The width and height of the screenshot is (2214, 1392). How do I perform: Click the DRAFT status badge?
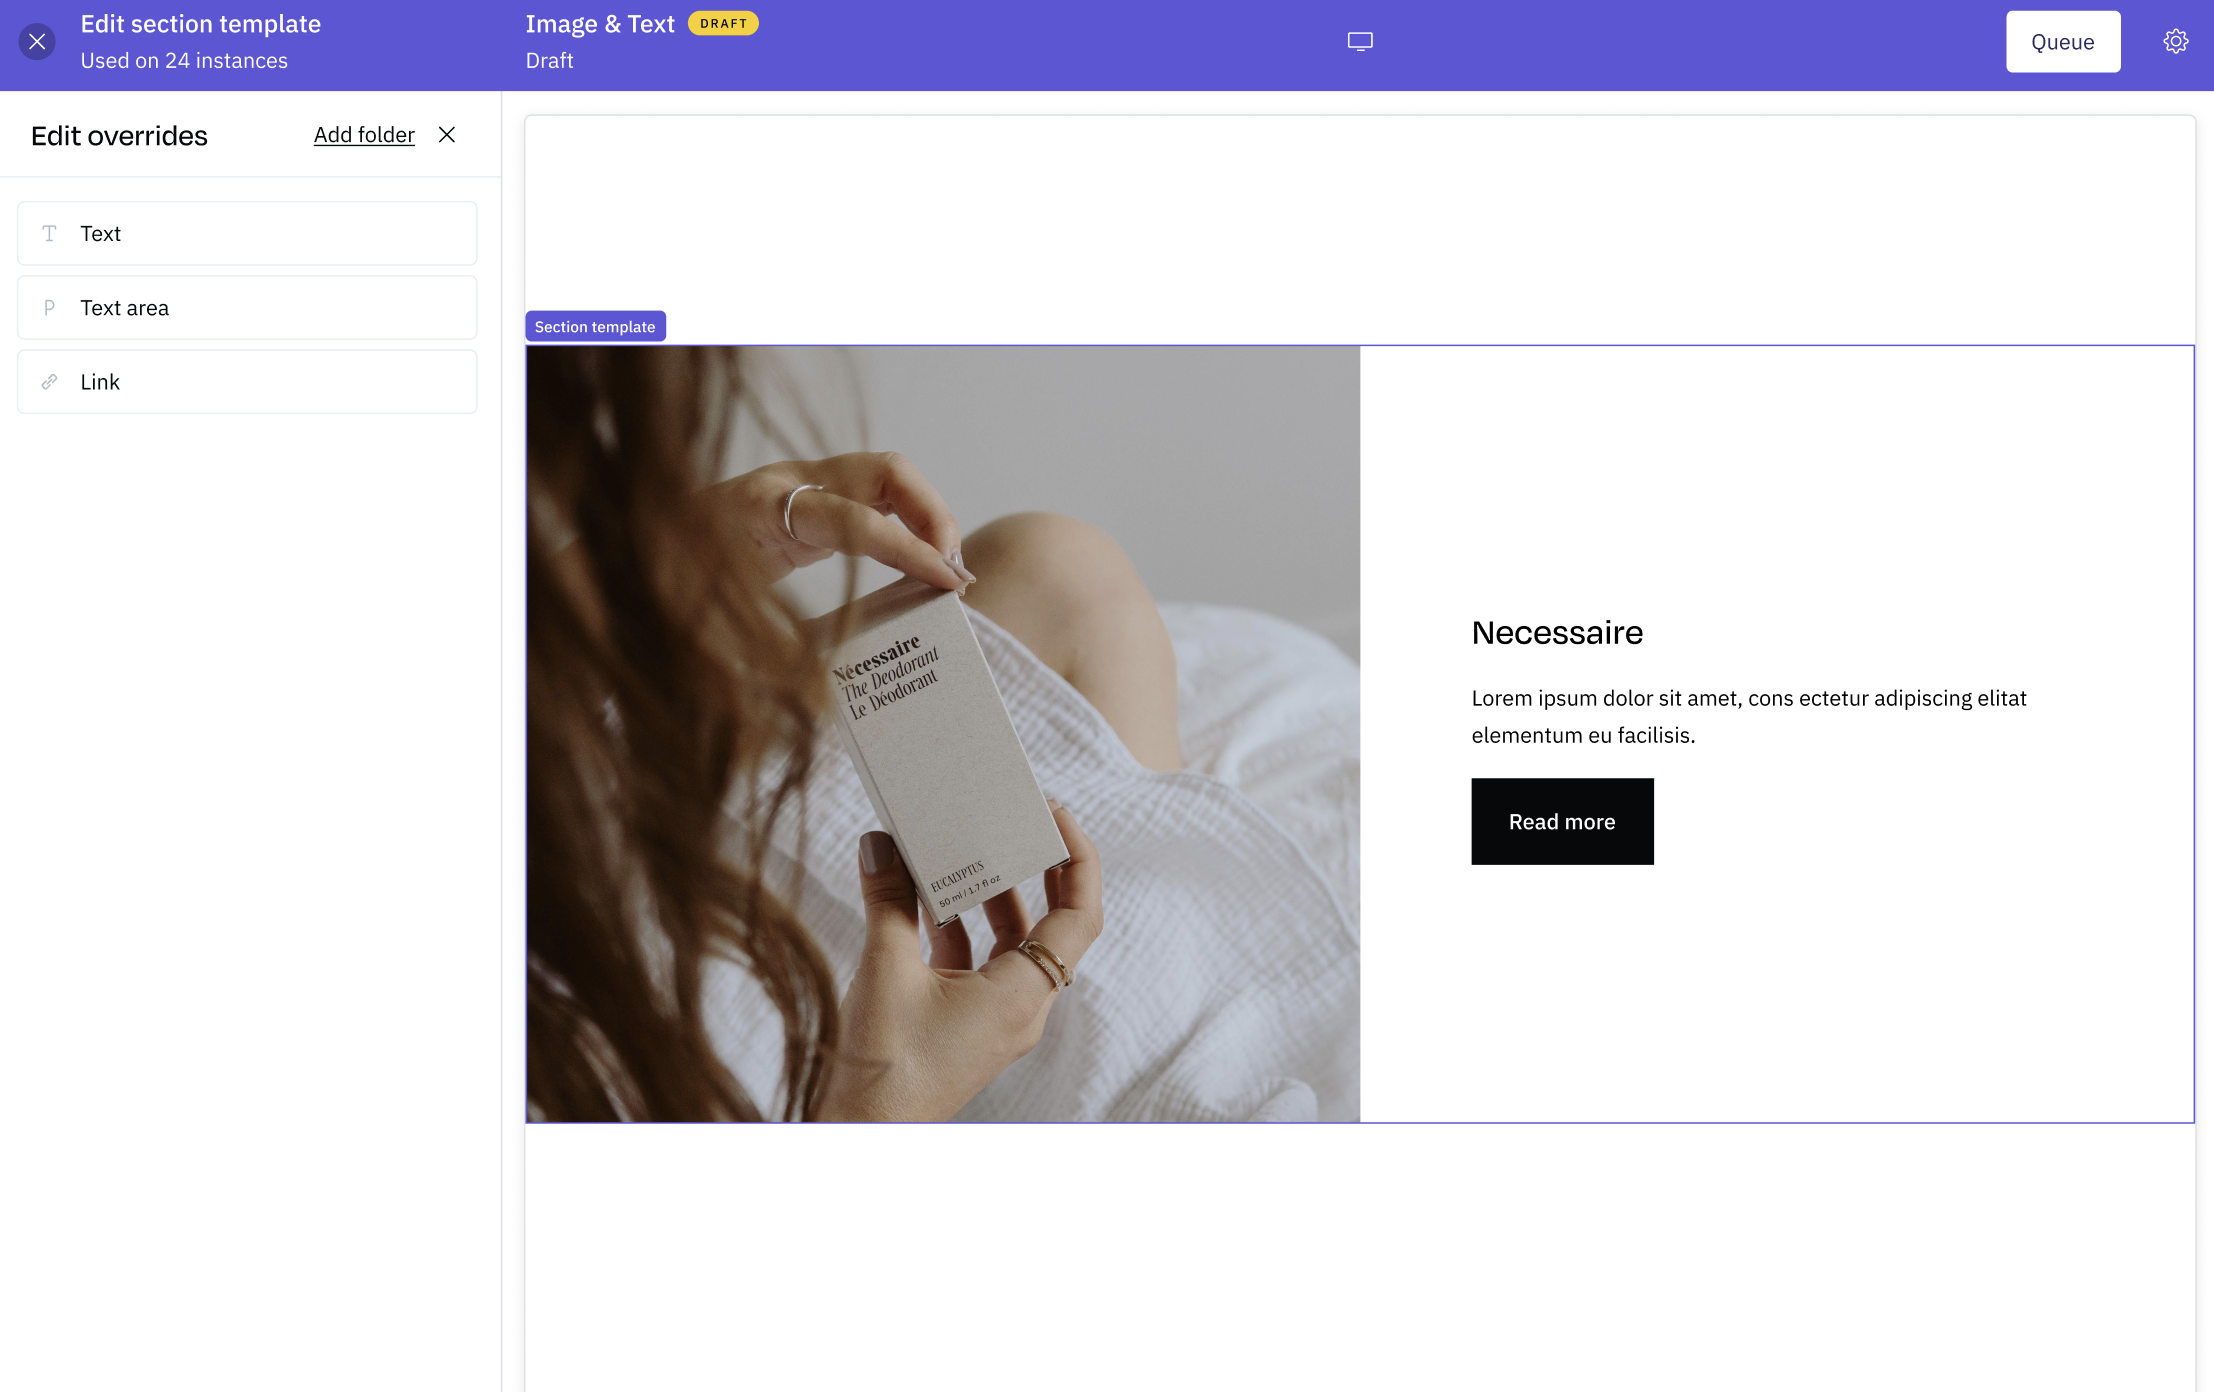click(x=723, y=23)
